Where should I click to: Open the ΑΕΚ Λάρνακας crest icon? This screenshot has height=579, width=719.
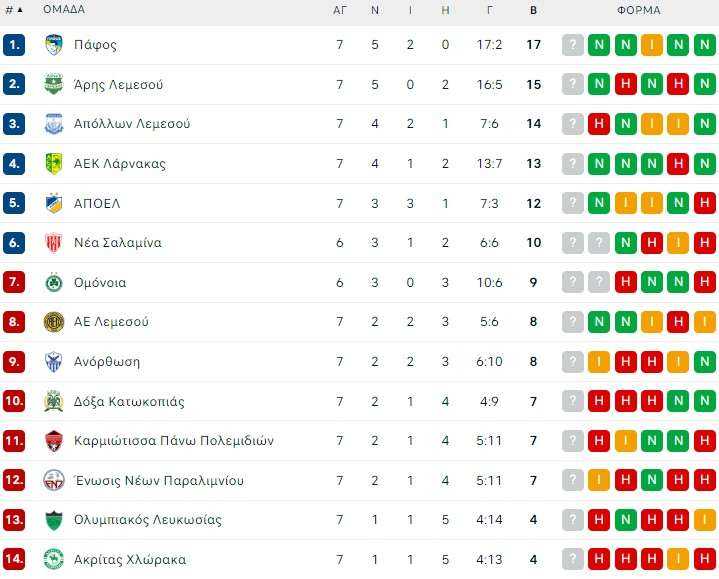(x=54, y=164)
